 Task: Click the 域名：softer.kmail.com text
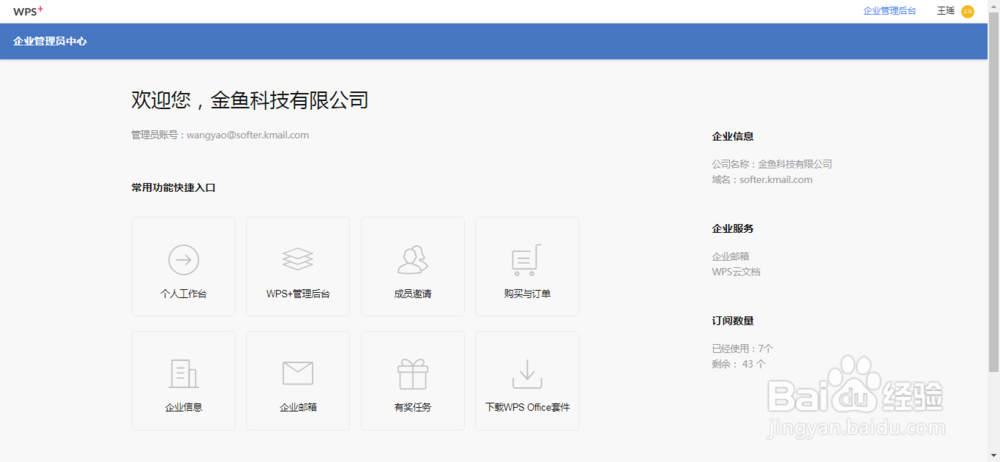(762, 180)
